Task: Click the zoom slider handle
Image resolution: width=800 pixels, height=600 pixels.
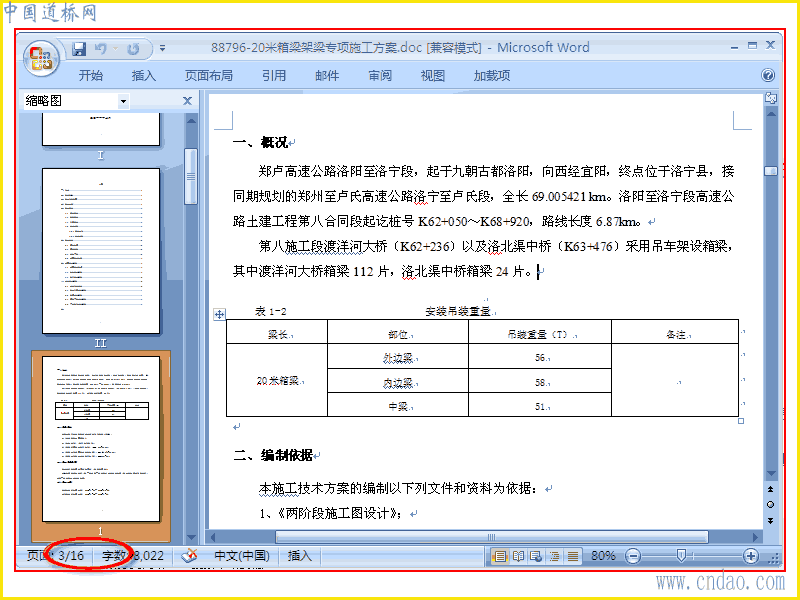Action: tap(681, 556)
